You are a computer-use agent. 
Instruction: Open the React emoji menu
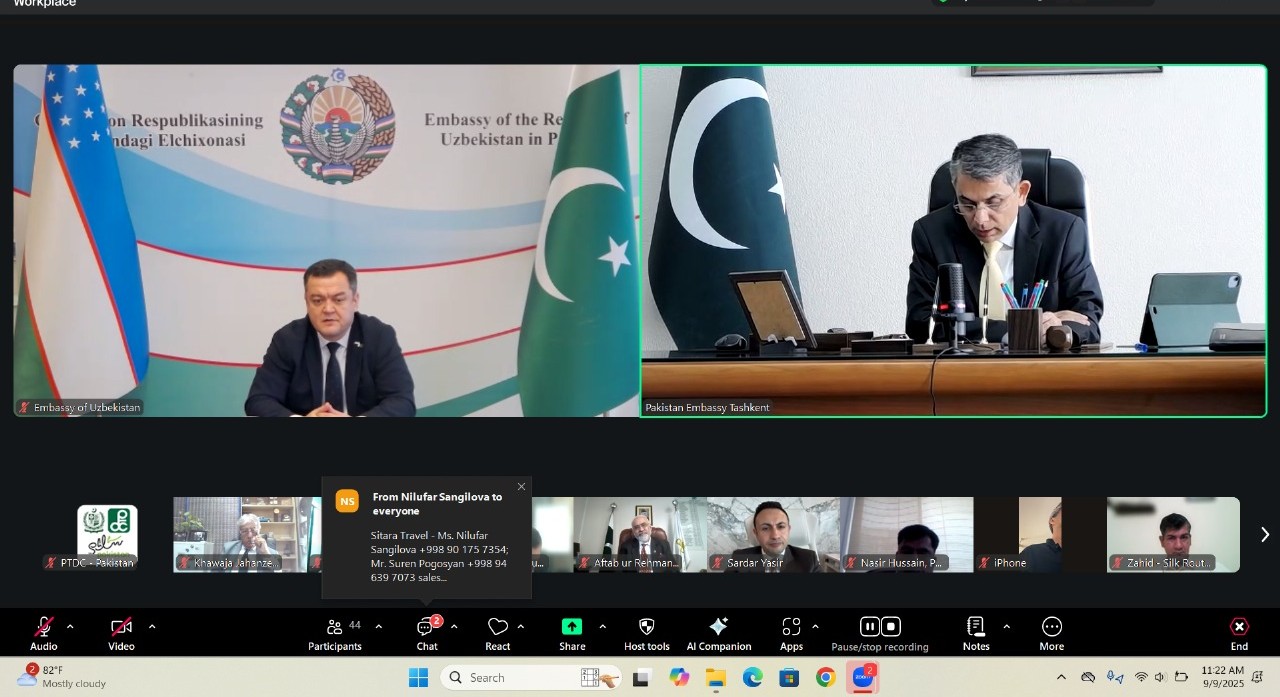click(497, 628)
